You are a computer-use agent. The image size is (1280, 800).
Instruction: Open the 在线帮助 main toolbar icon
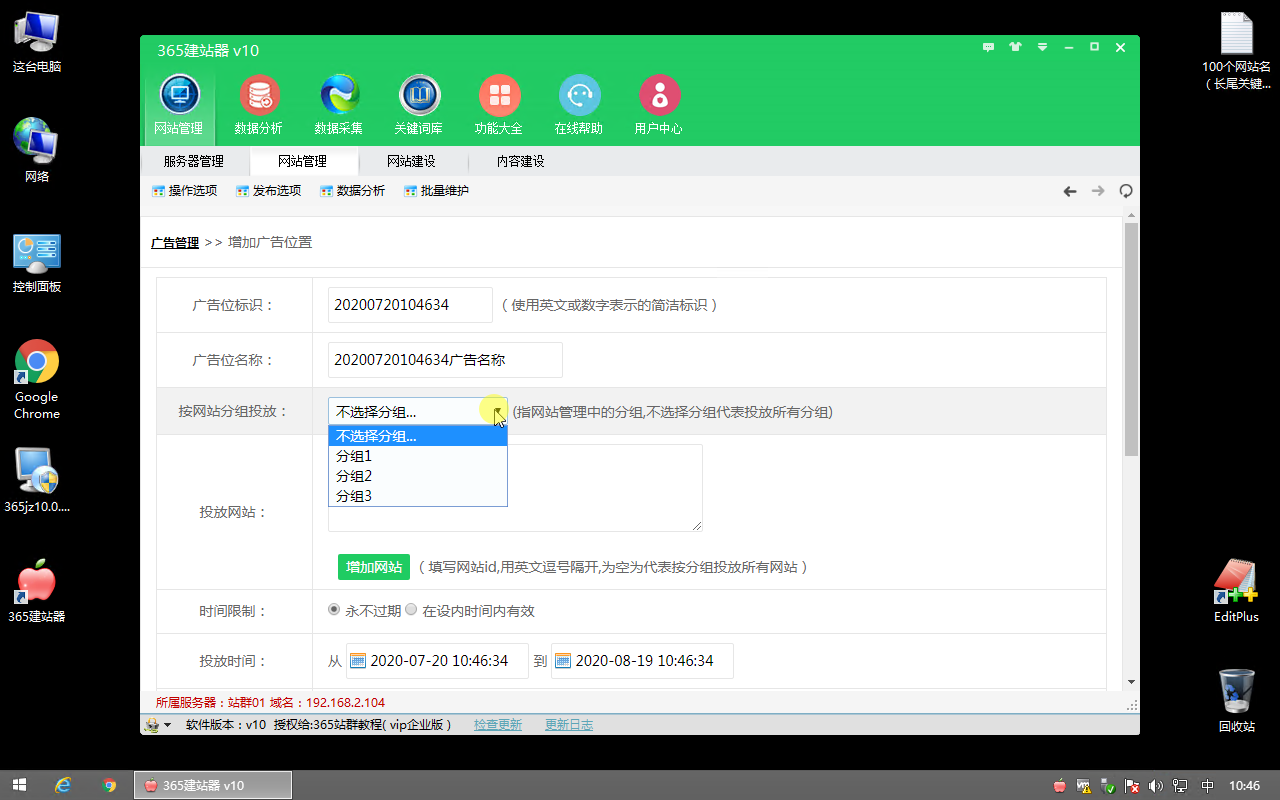(579, 104)
